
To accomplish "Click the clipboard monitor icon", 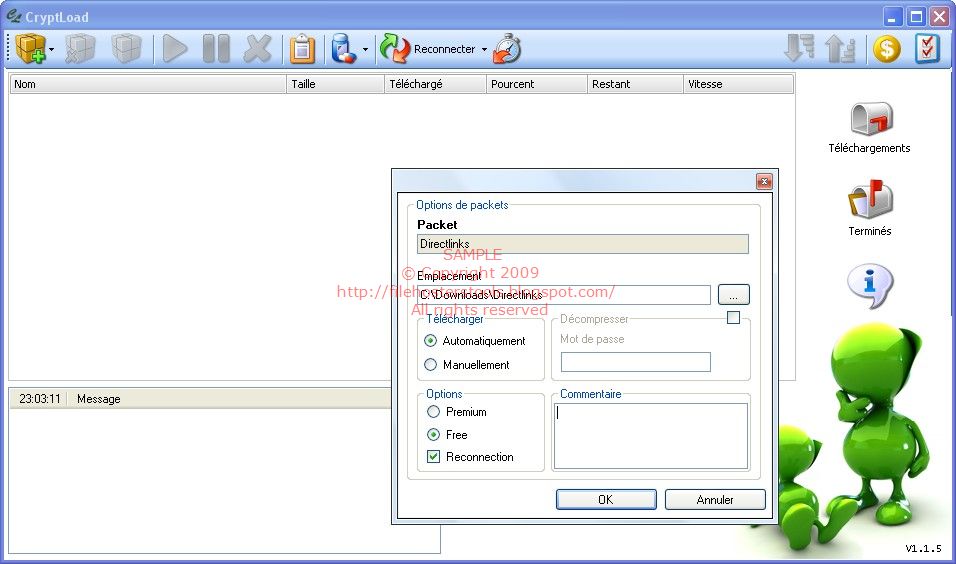I will click(302, 49).
